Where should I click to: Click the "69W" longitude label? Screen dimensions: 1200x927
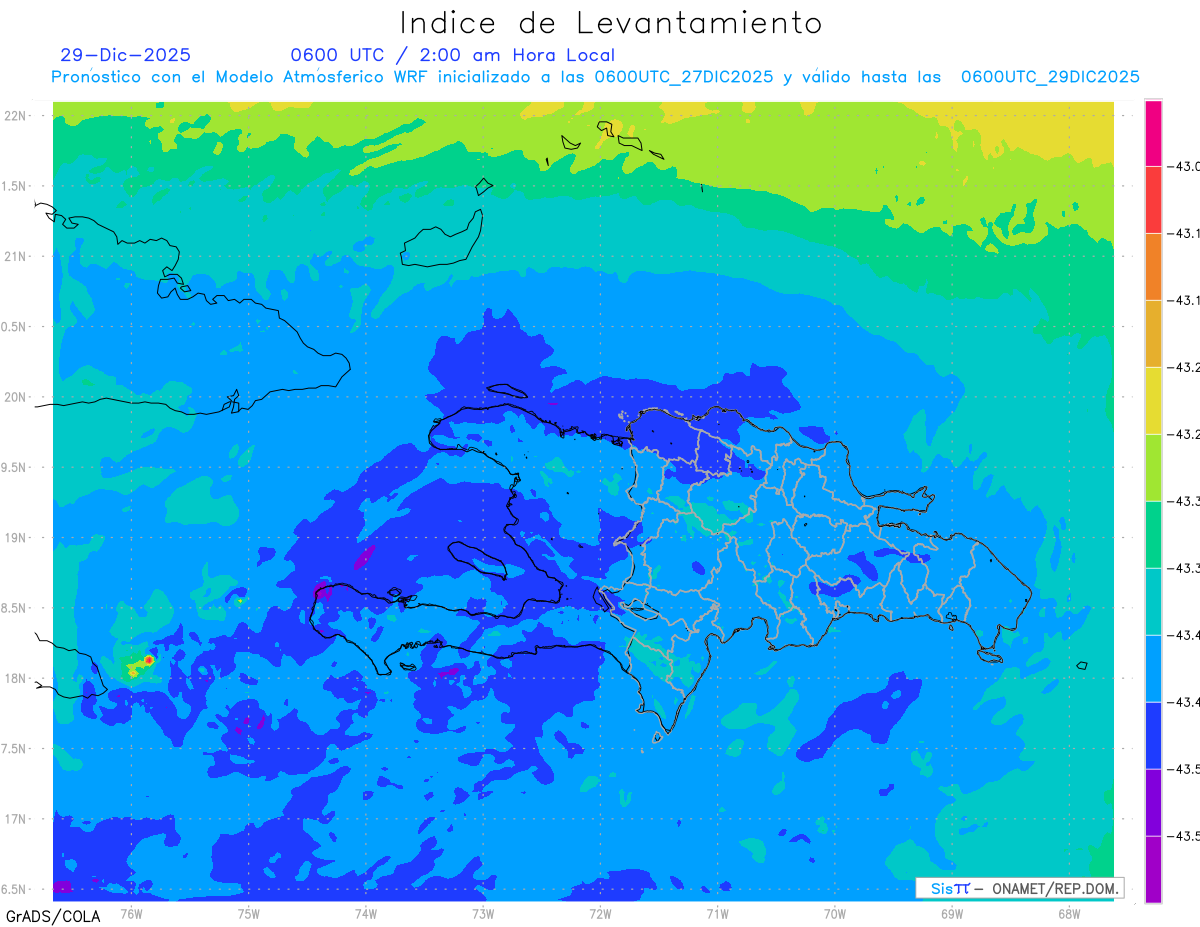[x=951, y=913]
